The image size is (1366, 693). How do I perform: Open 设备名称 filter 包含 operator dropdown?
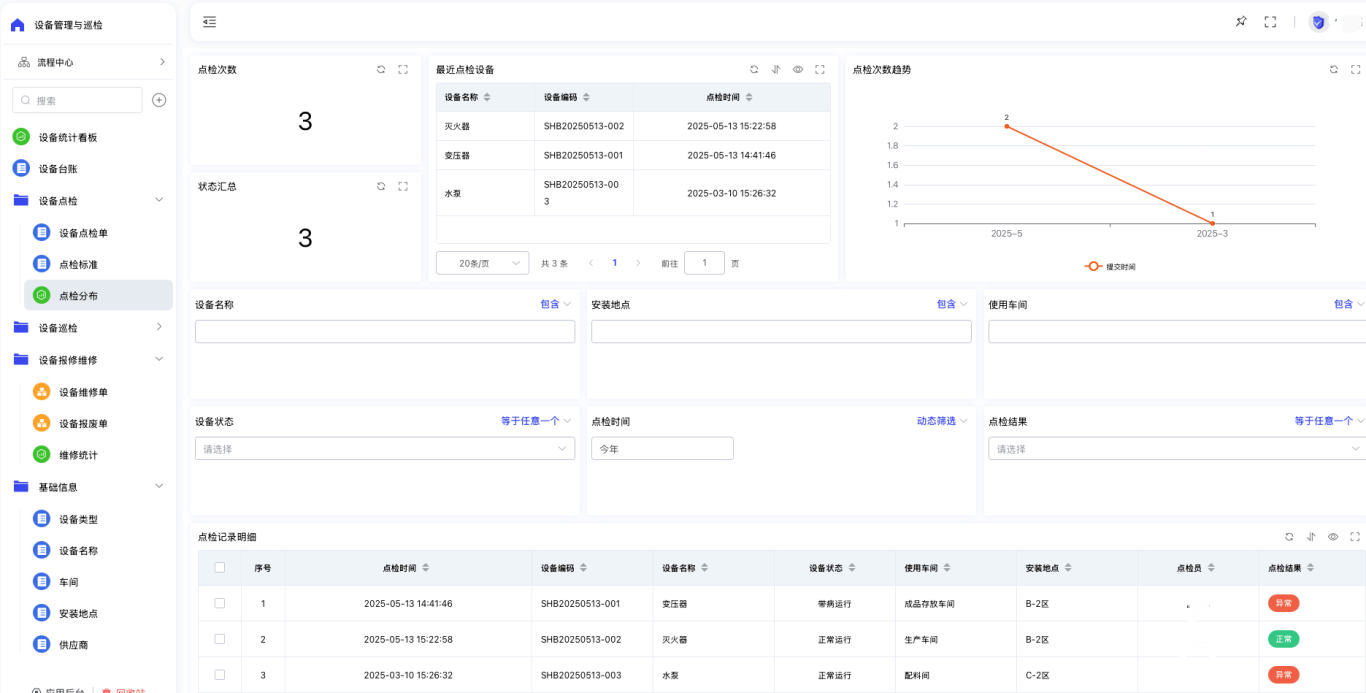pos(556,304)
